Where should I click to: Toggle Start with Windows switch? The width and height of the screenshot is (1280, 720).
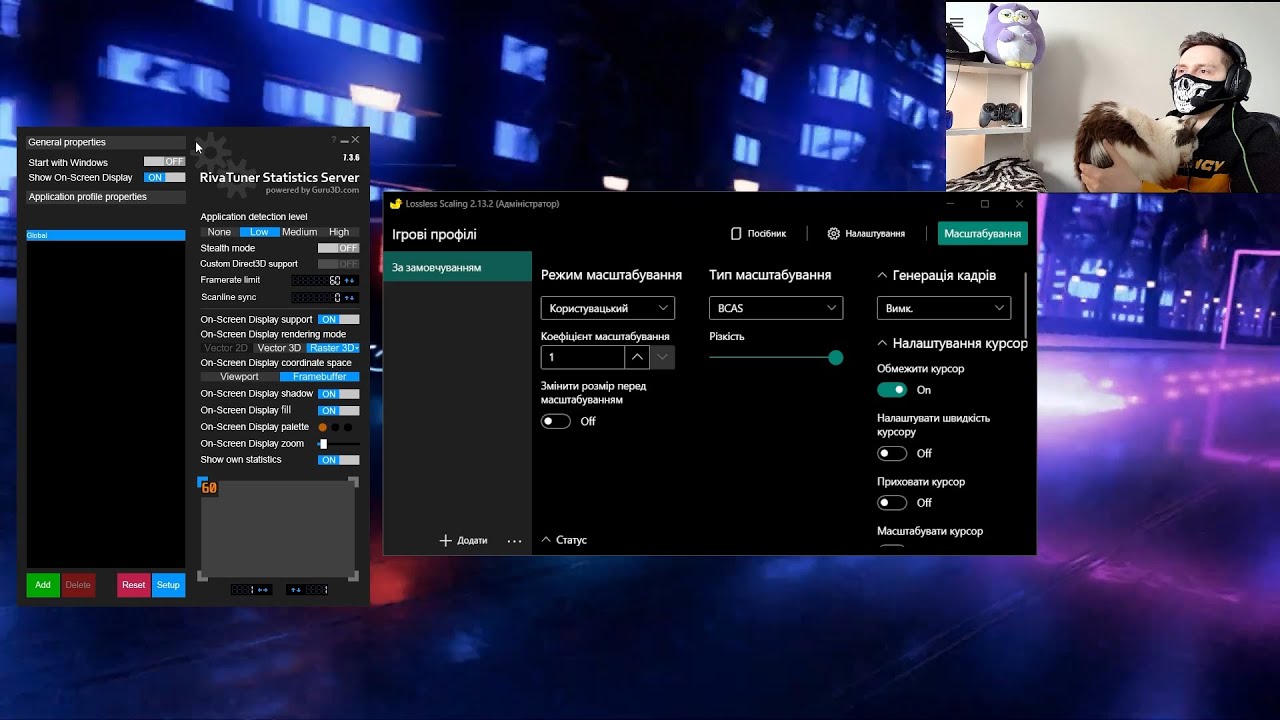164,162
